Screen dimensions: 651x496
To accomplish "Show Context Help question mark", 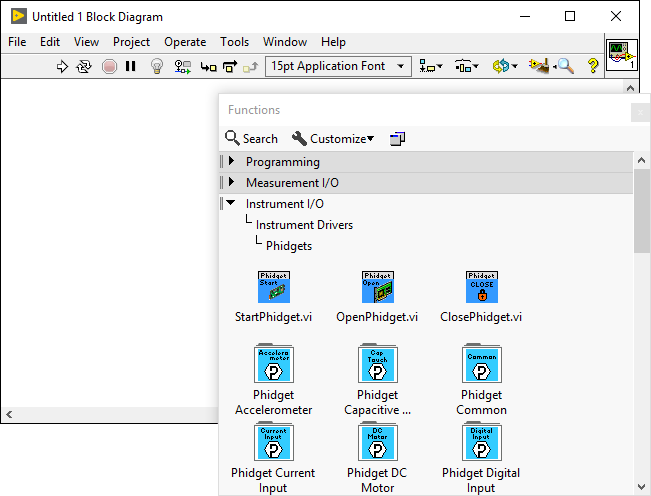I will pyautogui.click(x=593, y=66).
